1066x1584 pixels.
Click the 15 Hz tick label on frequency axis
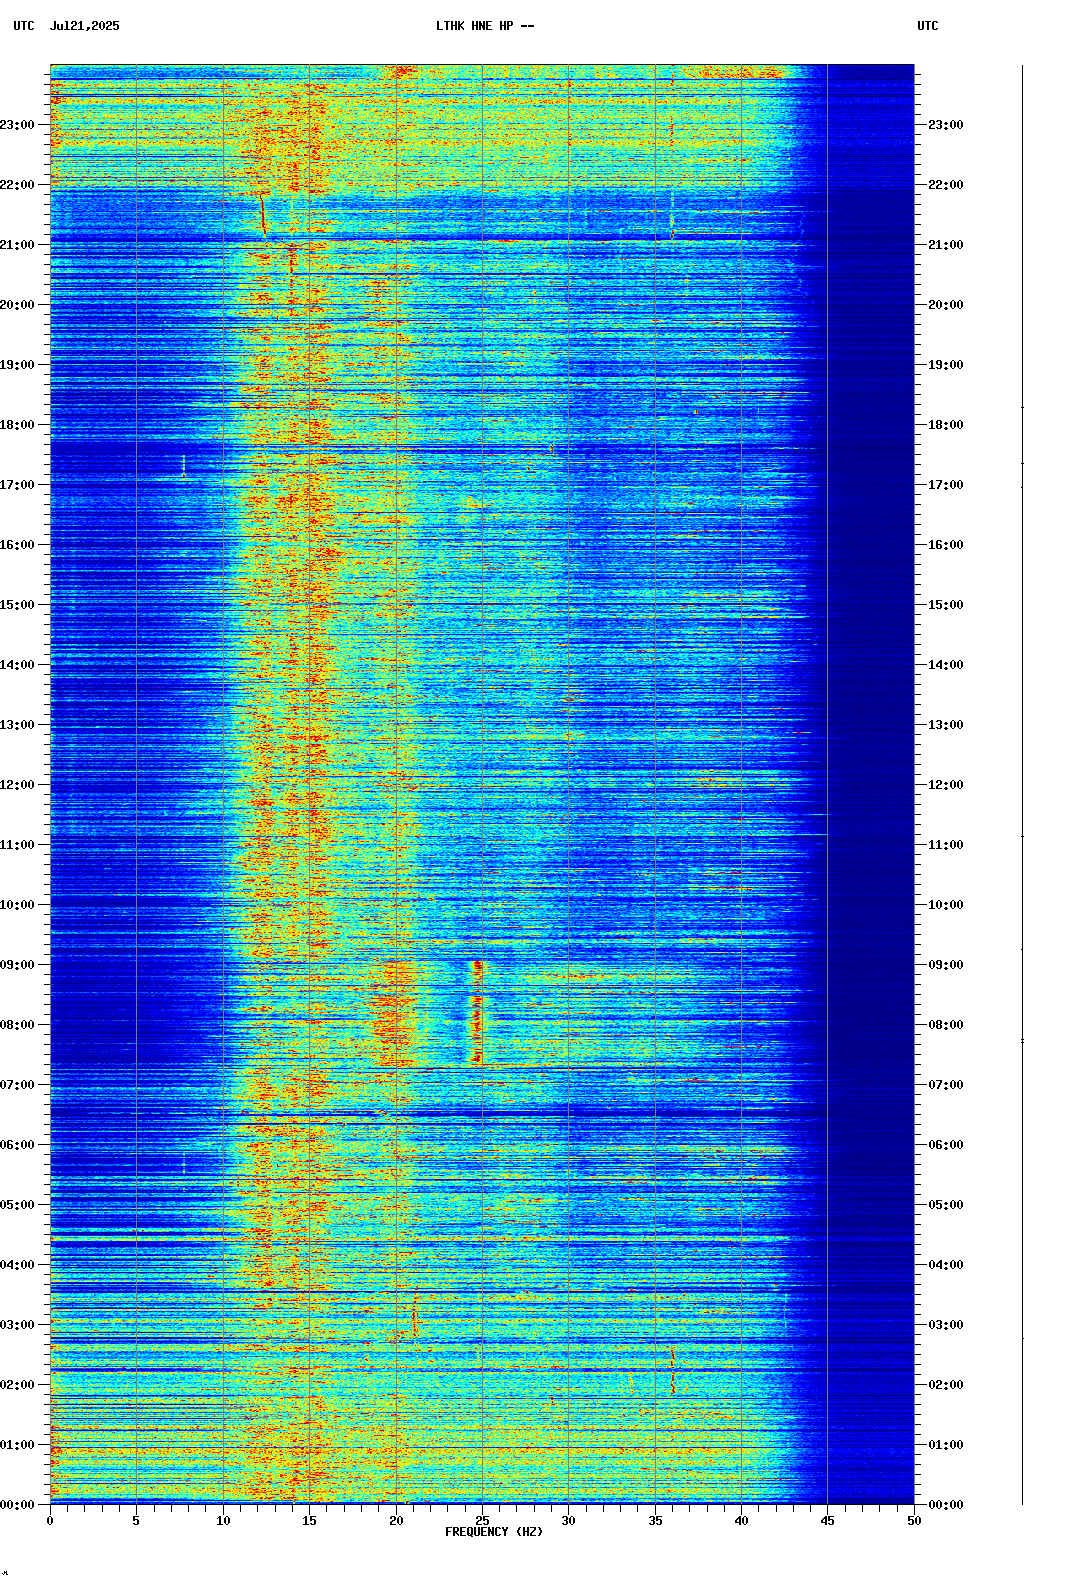click(309, 1521)
